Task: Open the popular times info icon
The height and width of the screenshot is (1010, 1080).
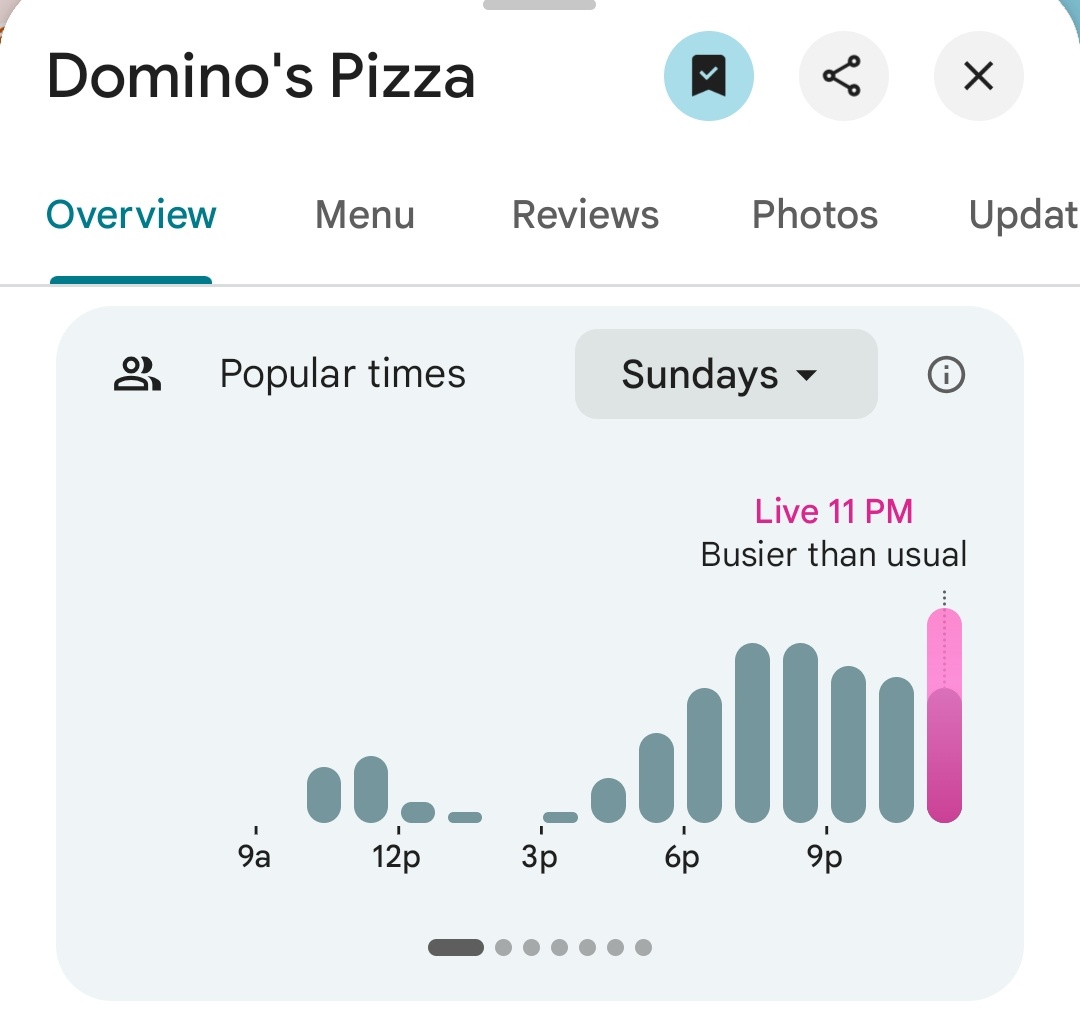Action: 946,375
